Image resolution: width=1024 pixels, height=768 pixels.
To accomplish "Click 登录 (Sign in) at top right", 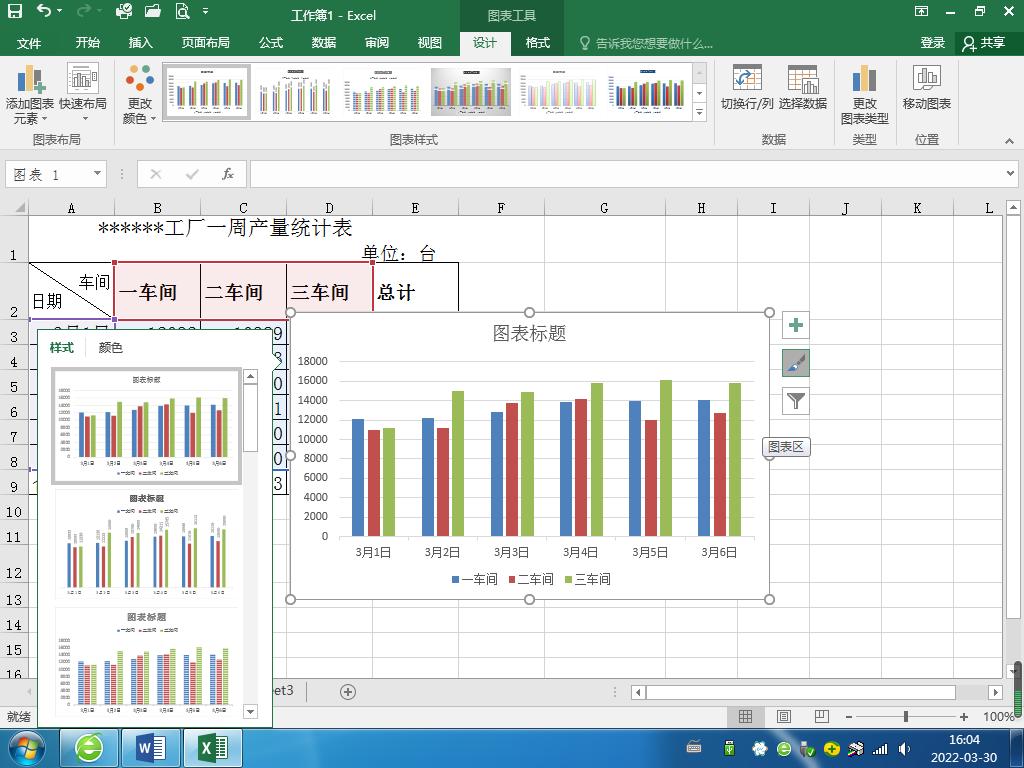I will coord(931,43).
